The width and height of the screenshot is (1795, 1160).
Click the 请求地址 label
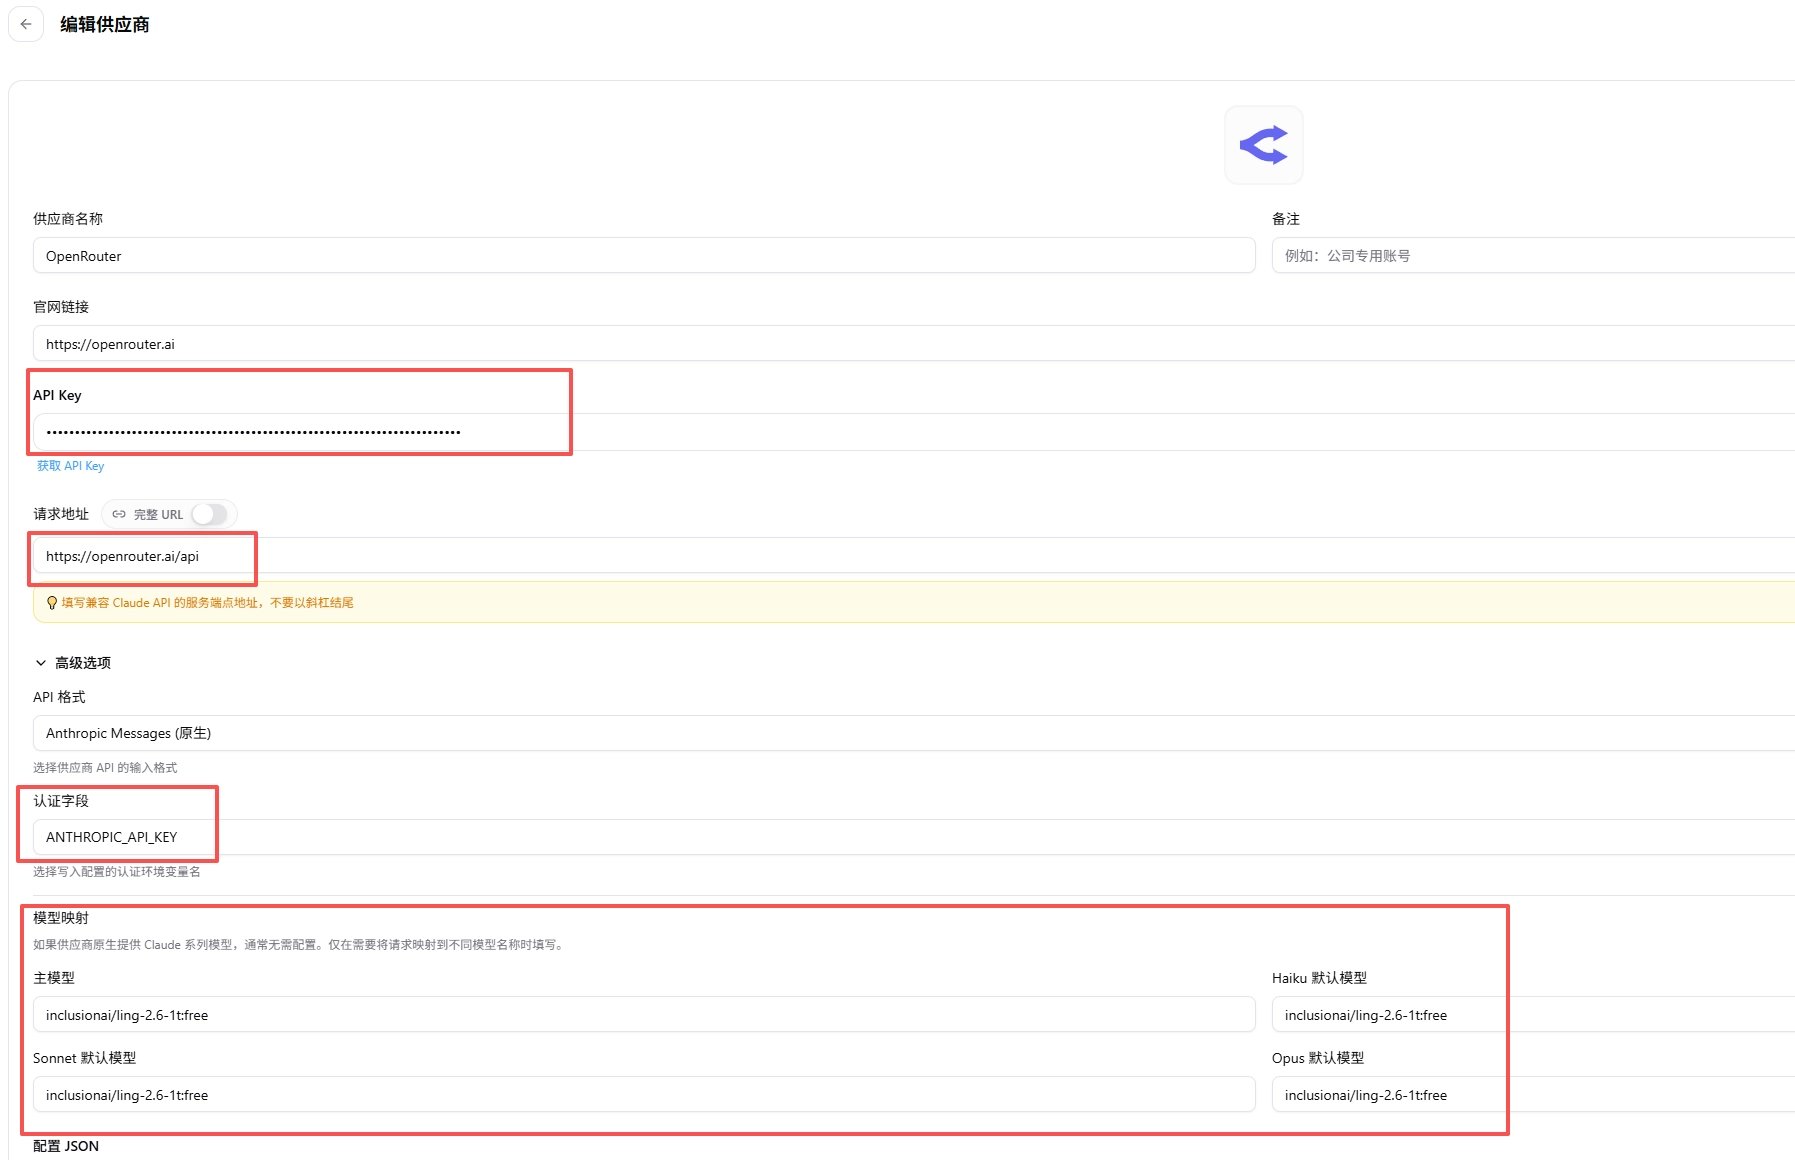tap(61, 514)
